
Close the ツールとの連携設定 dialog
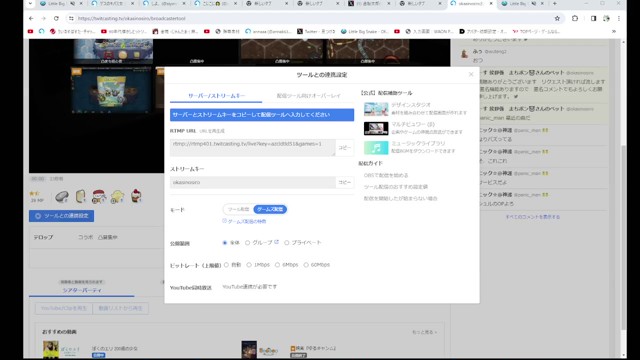(471, 74)
